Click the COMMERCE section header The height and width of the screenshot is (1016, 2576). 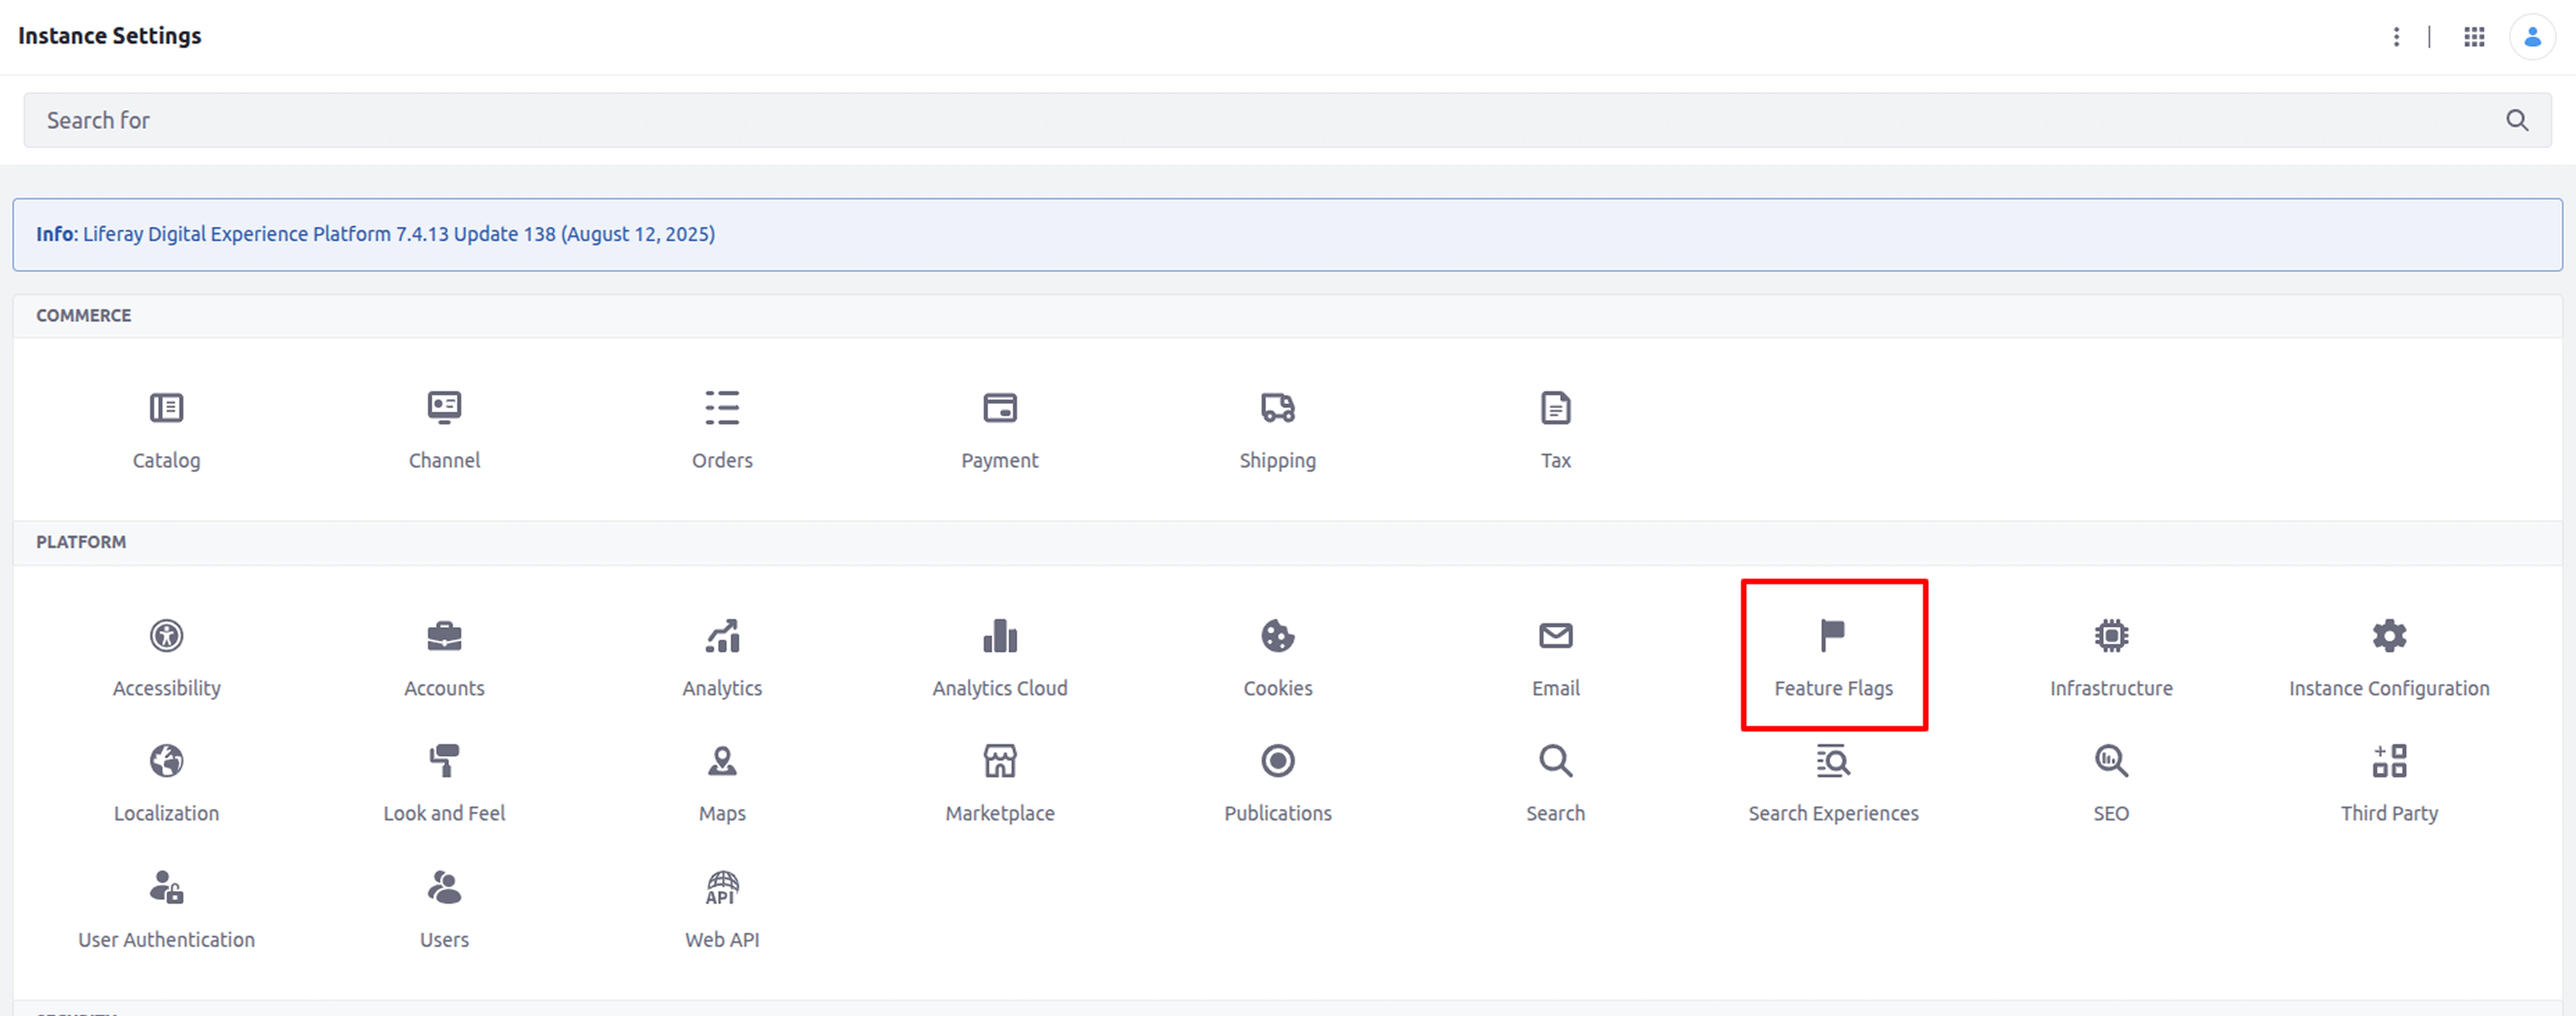pyautogui.click(x=84, y=316)
